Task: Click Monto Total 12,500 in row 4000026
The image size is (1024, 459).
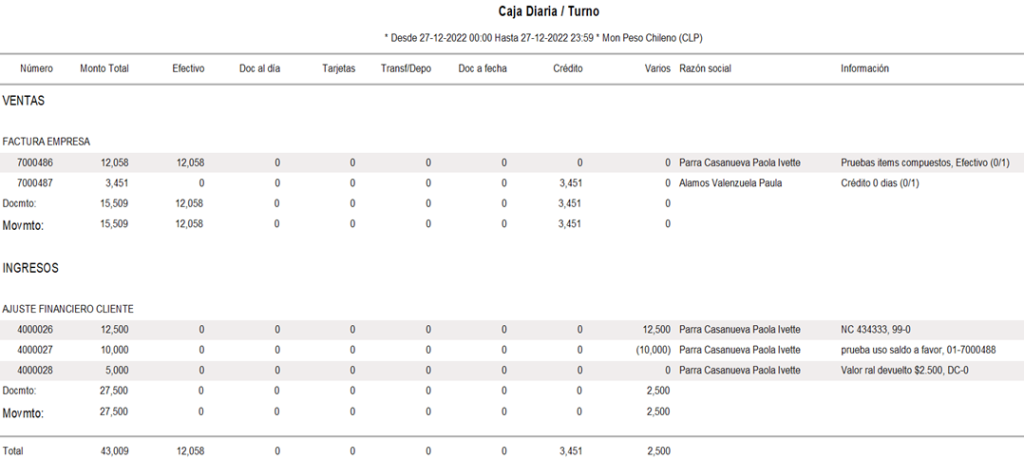Action: pos(114,330)
